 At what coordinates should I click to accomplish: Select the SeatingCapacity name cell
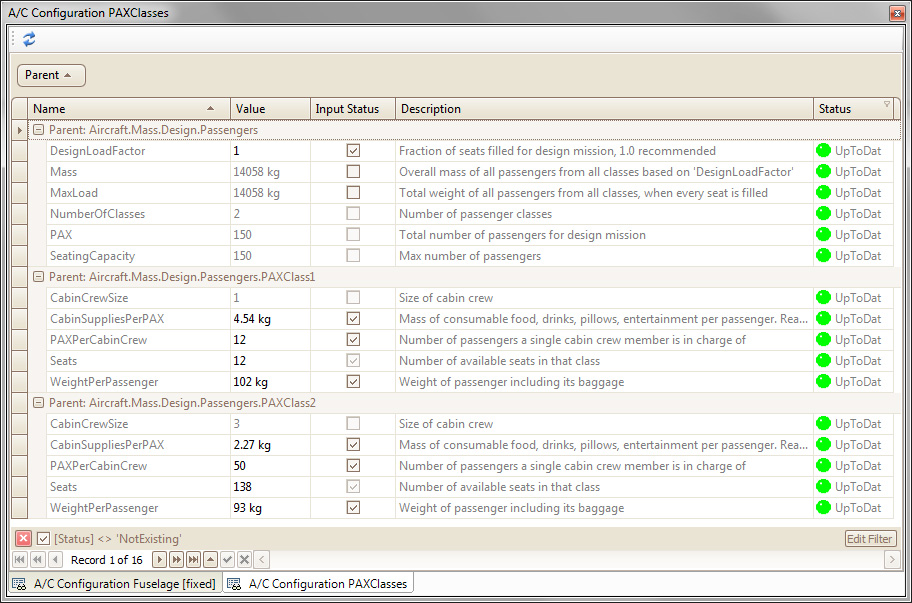[x=138, y=256]
